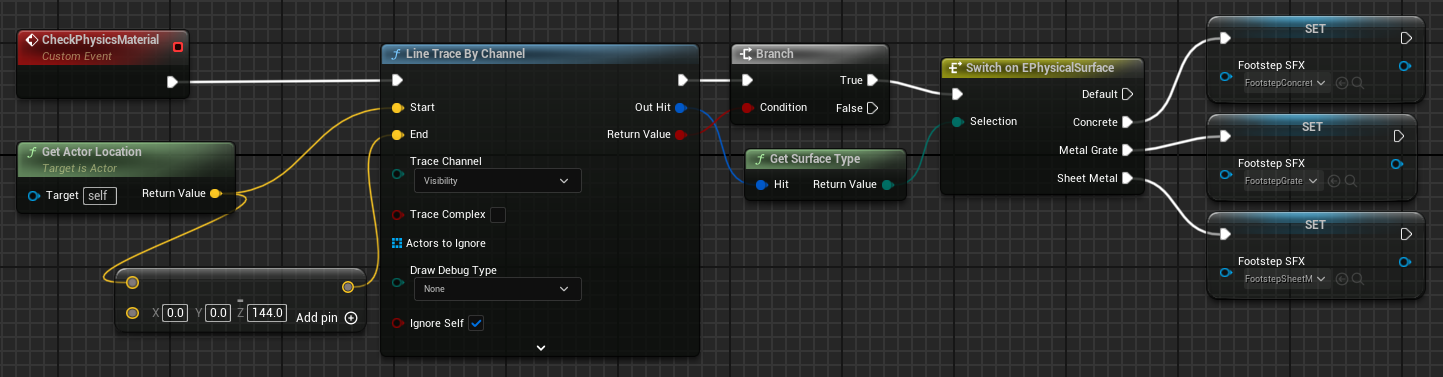Click the self Target field
This screenshot has height=377, width=1443.
pyautogui.click(x=100, y=196)
